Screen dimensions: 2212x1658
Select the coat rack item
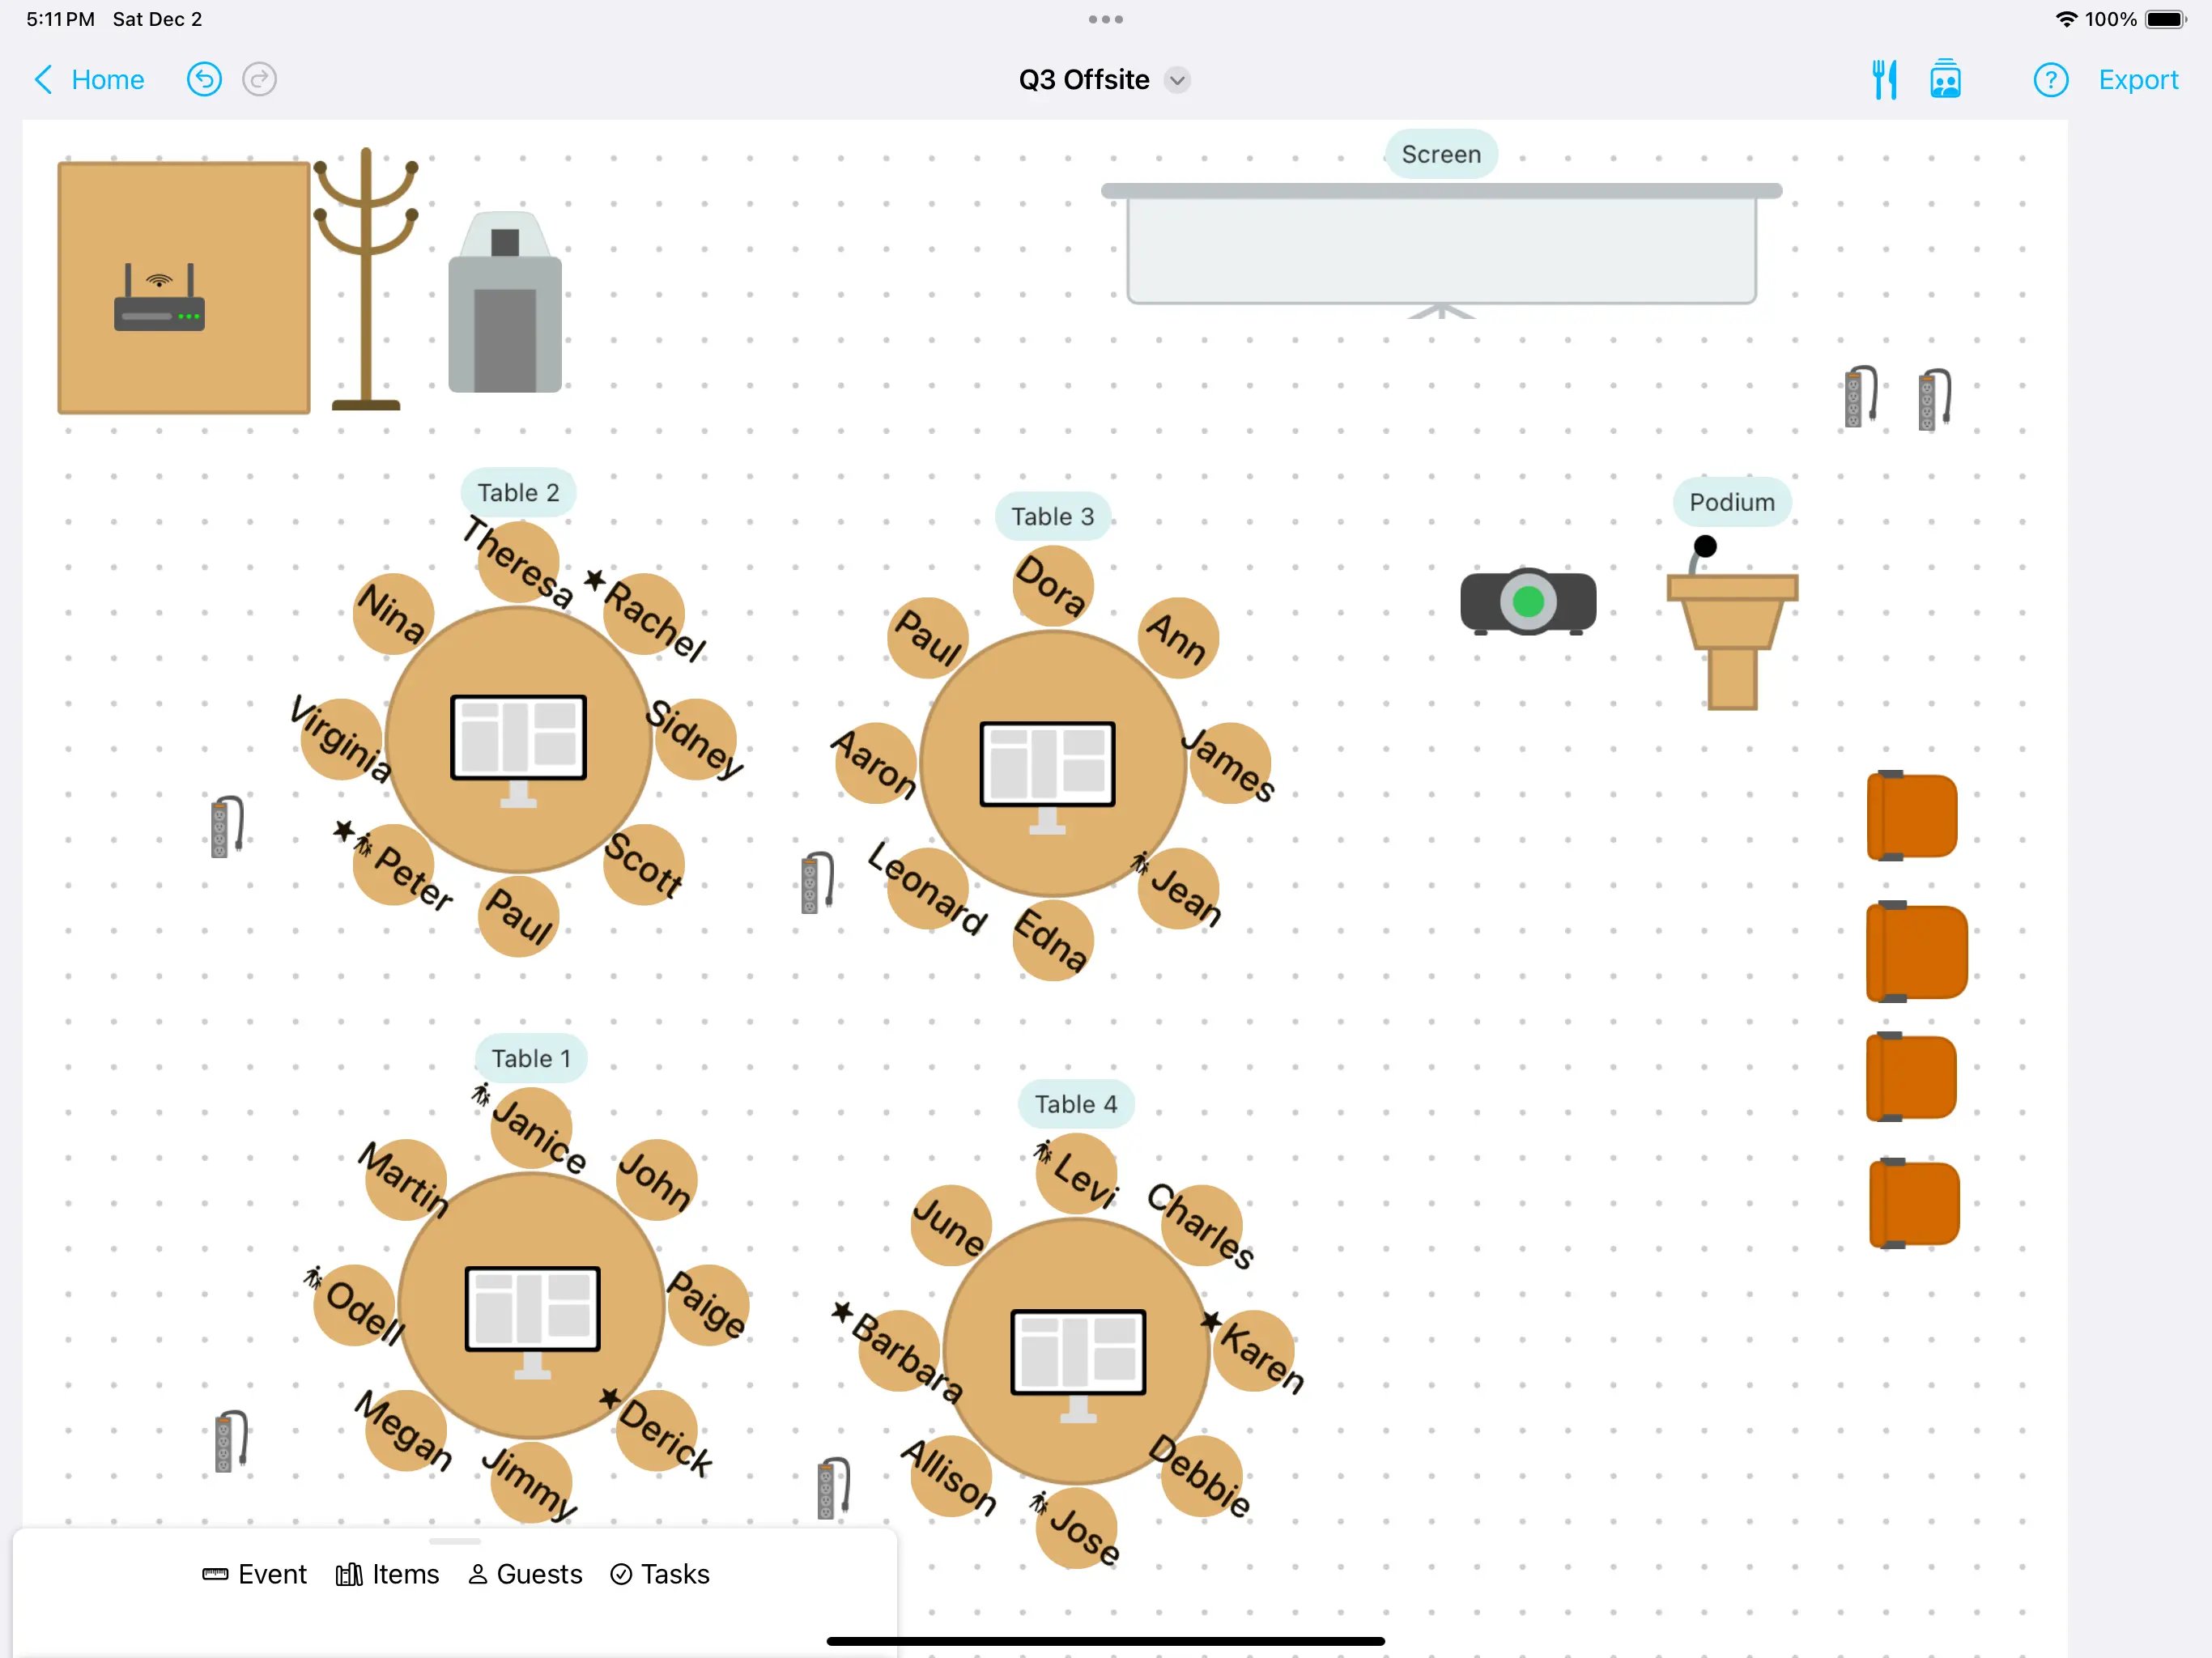click(366, 279)
